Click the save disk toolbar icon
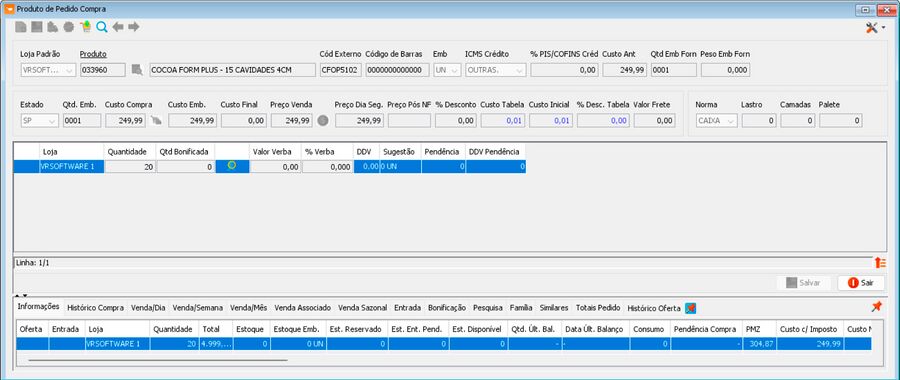 coord(37,27)
